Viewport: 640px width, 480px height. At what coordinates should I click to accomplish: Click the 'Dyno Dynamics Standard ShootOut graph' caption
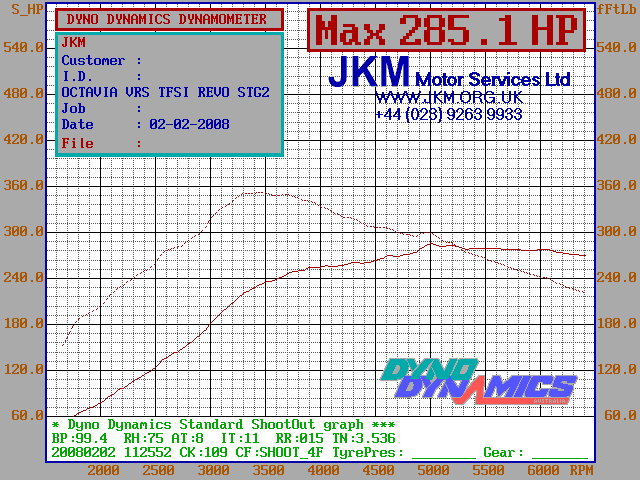coord(216,424)
